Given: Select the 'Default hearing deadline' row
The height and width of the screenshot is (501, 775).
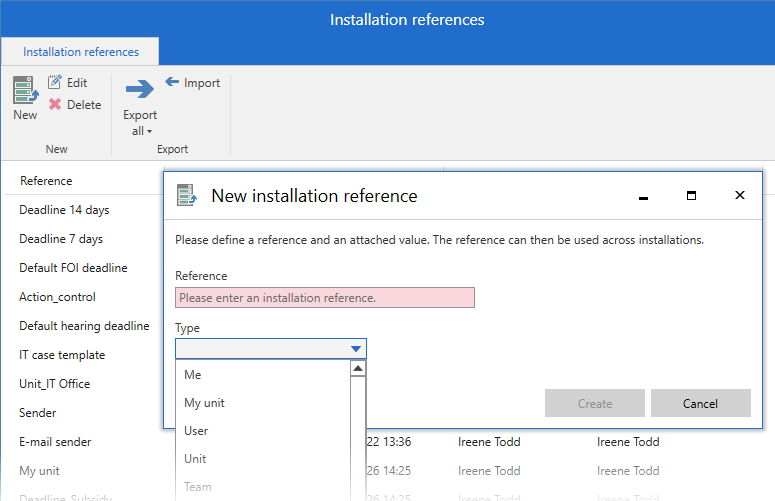Looking at the screenshot, I should tap(84, 326).
